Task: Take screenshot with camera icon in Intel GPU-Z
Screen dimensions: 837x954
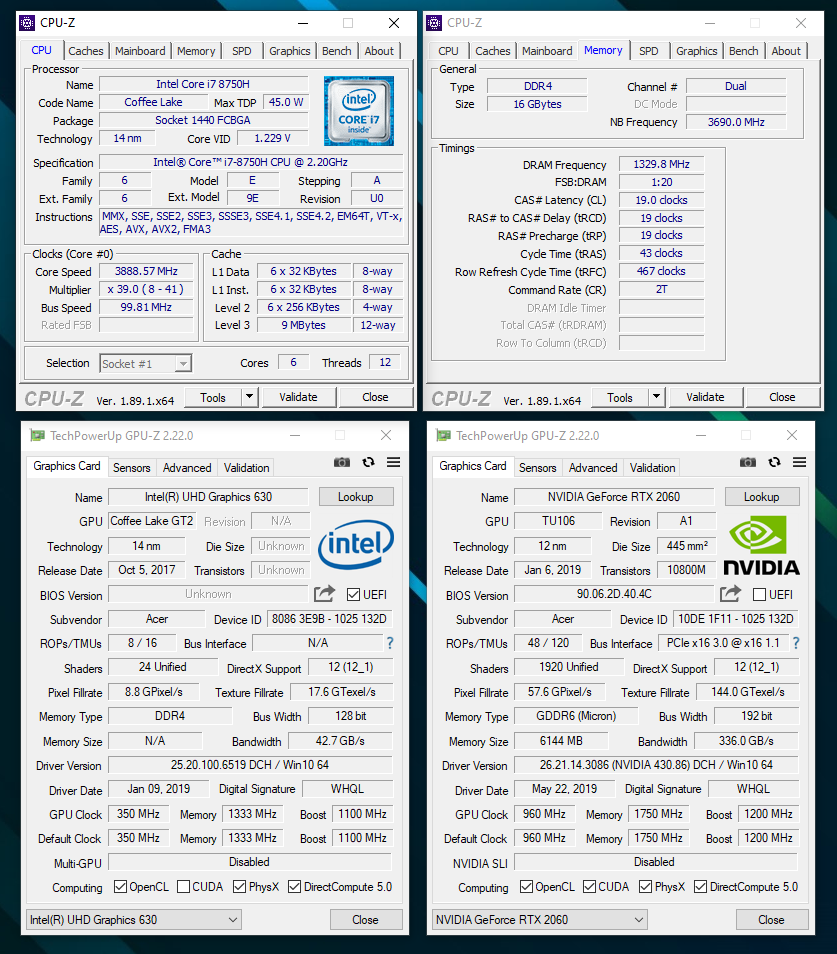Action: 342,462
